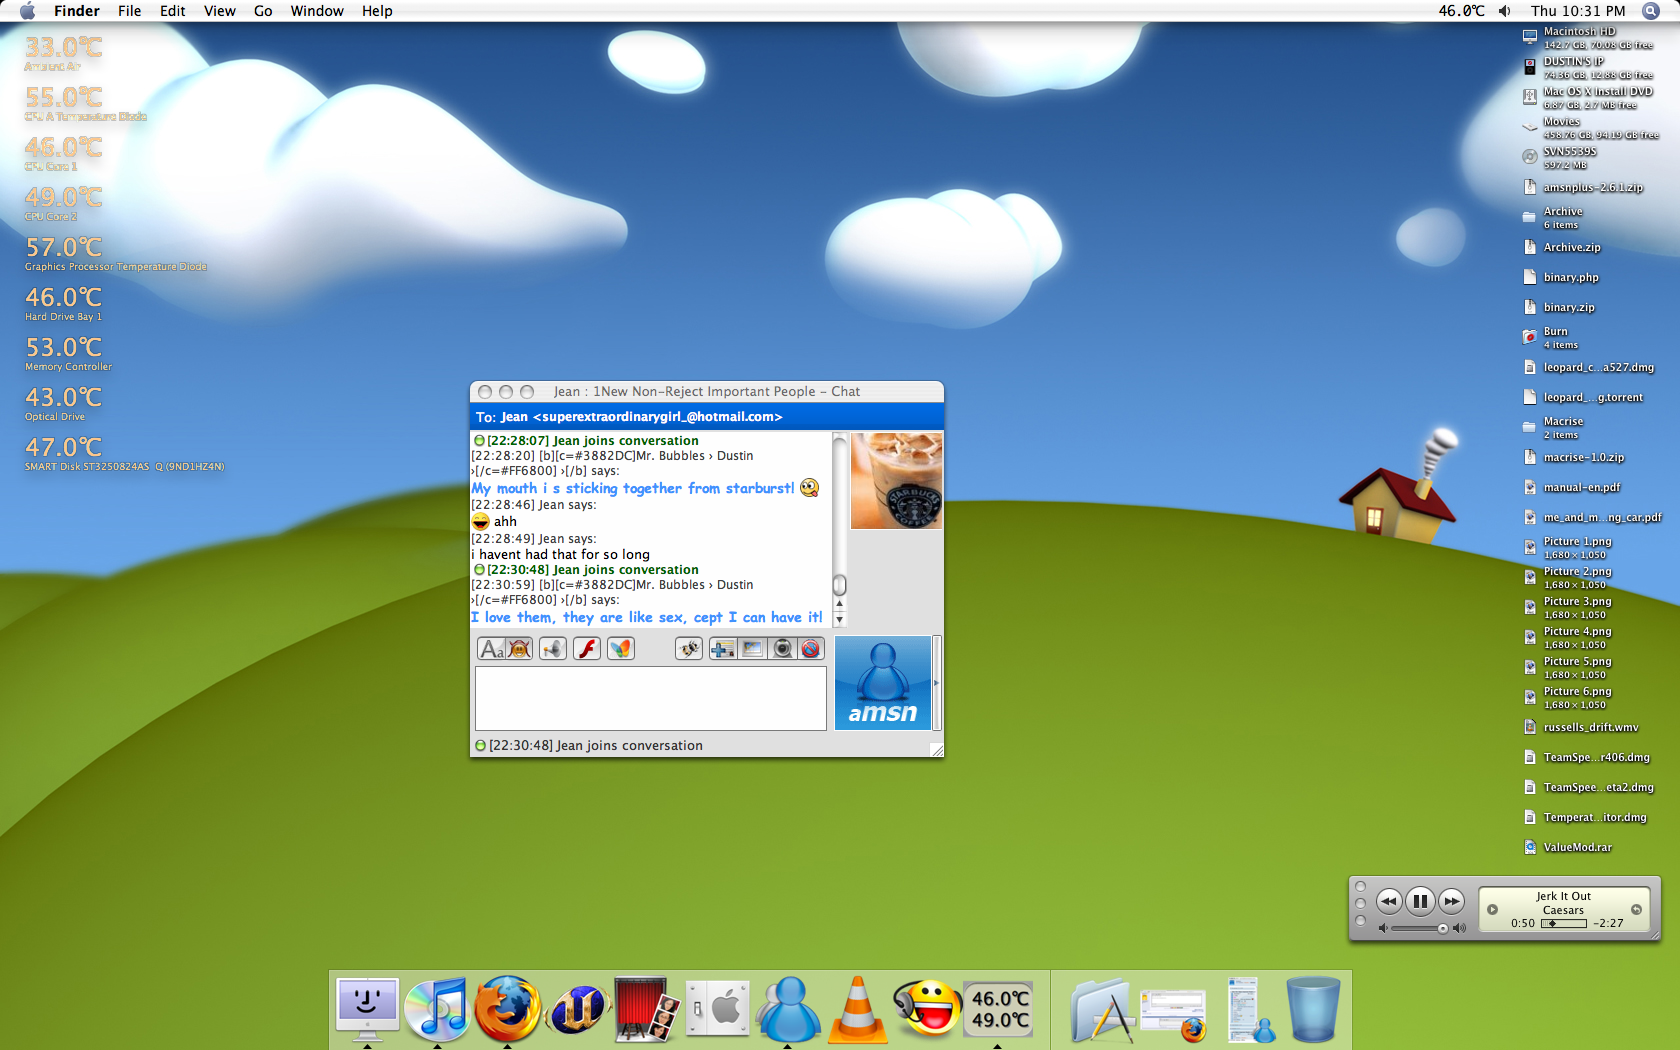Open the Window menu
The height and width of the screenshot is (1050, 1680).
317,11
